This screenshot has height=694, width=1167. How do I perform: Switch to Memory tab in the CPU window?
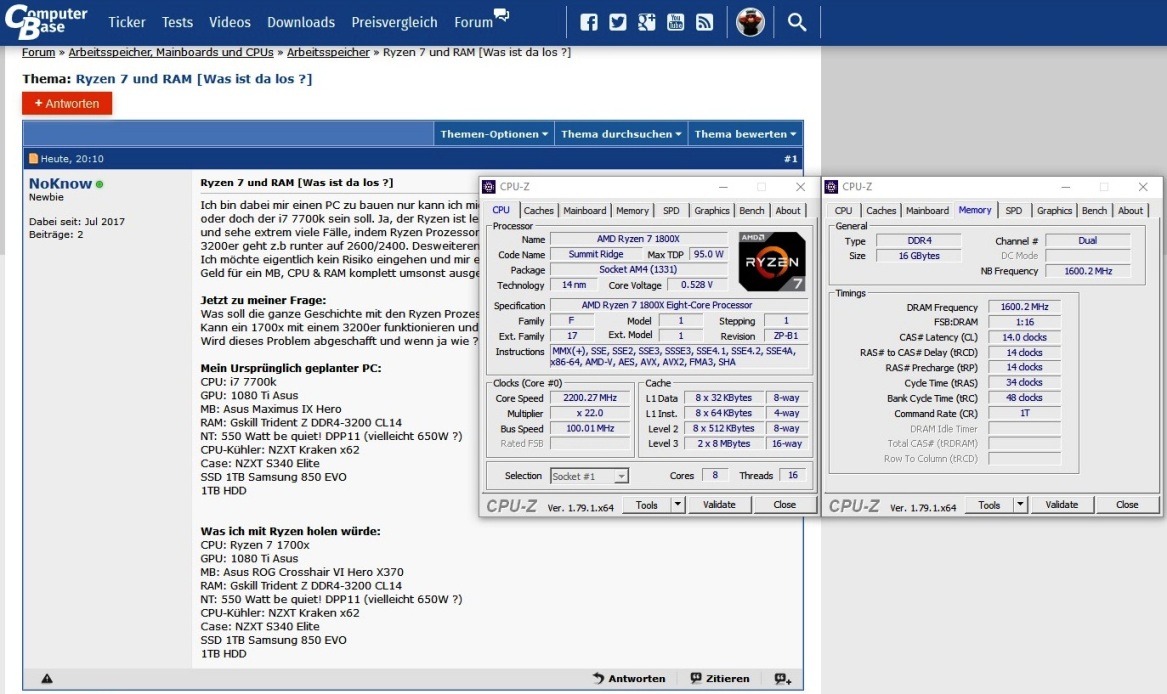pyautogui.click(x=632, y=211)
